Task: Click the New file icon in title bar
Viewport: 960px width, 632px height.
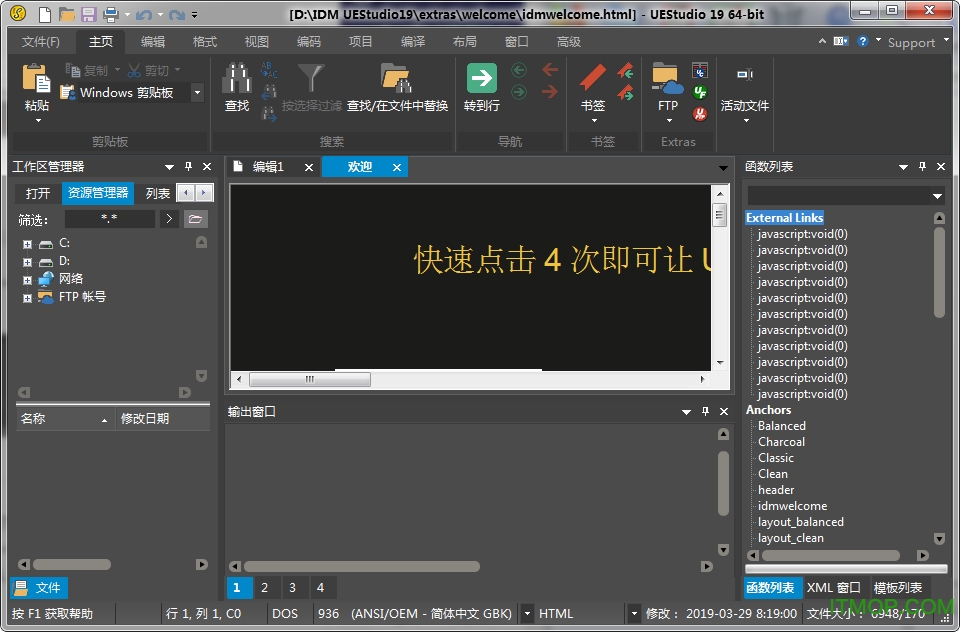Action: [x=44, y=13]
